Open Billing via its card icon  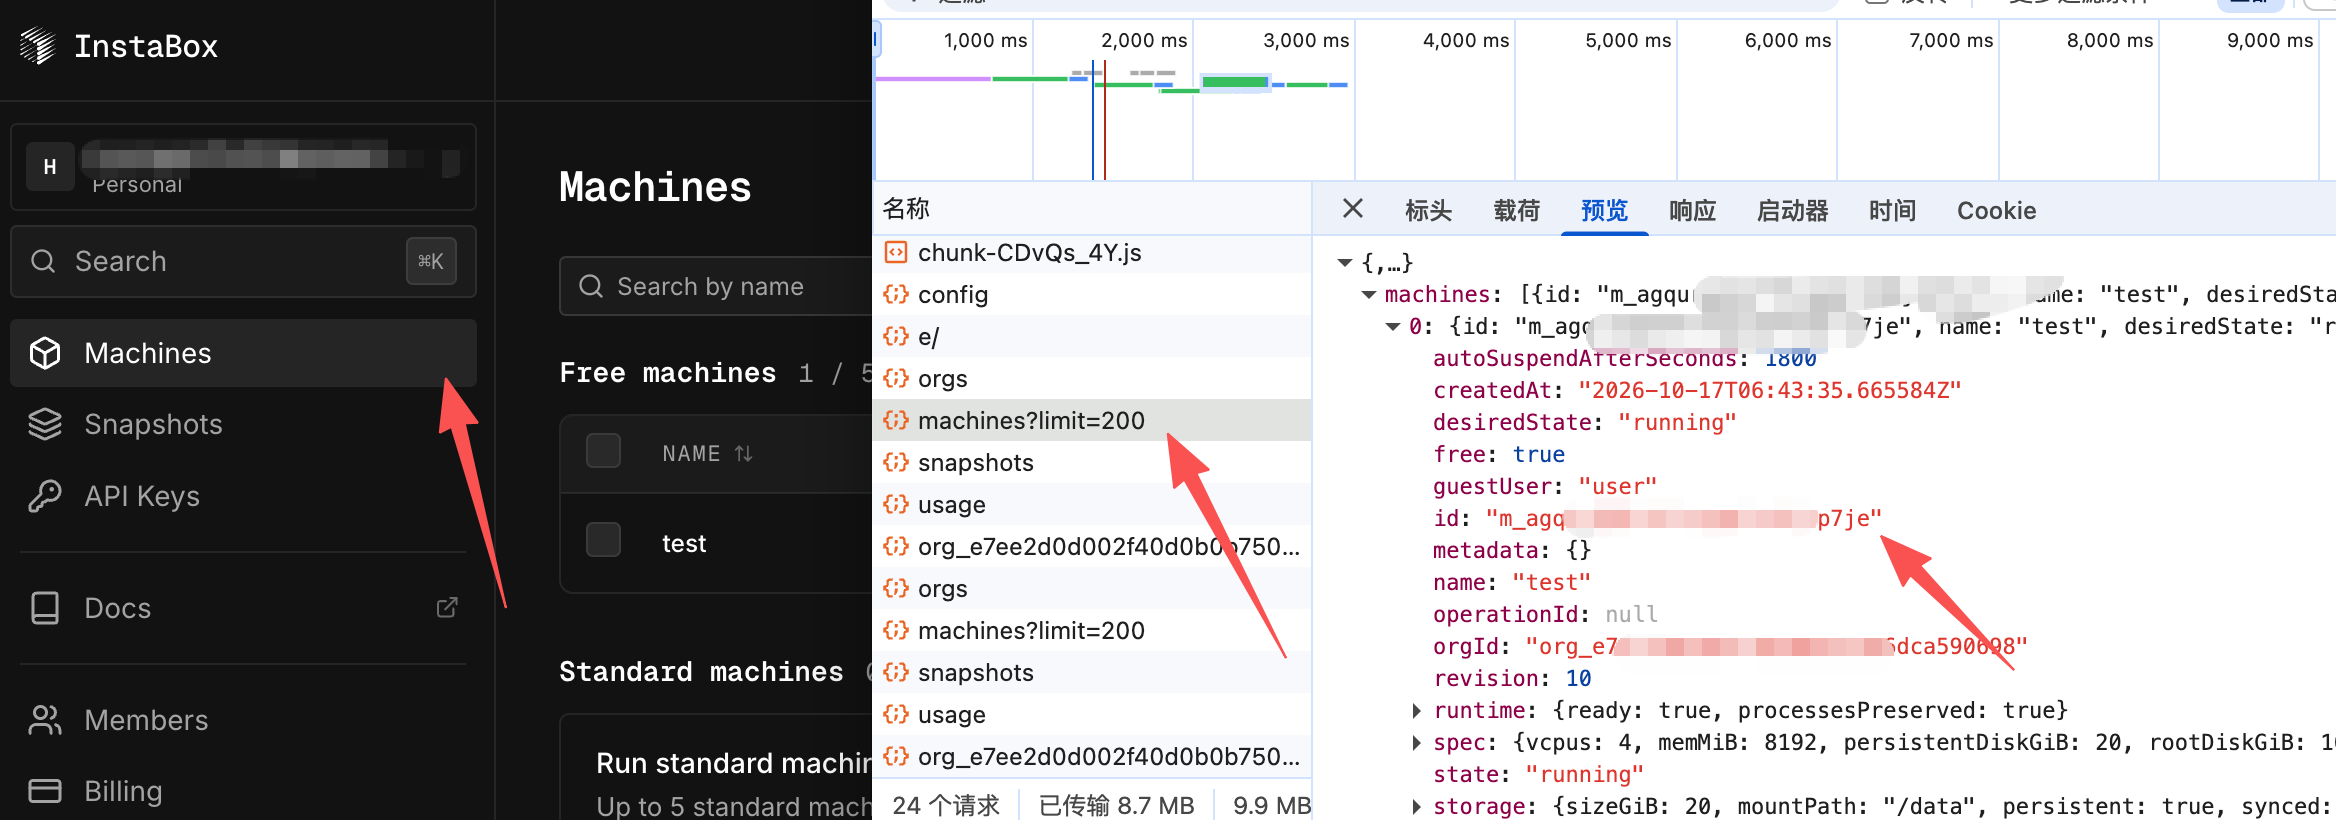point(45,791)
